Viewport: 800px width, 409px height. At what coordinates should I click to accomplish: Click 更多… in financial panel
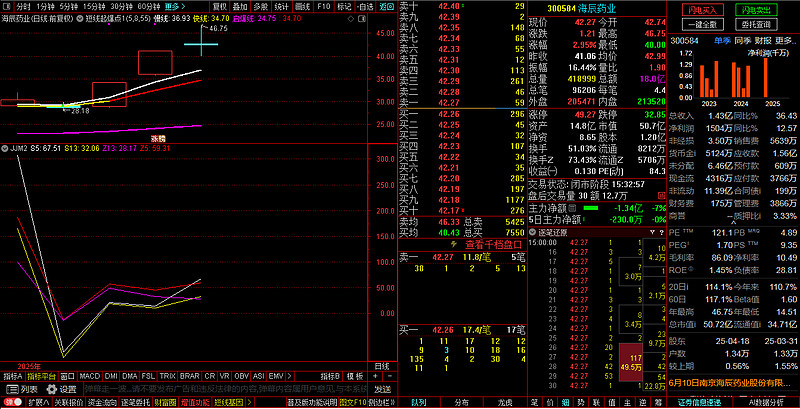click(x=786, y=41)
